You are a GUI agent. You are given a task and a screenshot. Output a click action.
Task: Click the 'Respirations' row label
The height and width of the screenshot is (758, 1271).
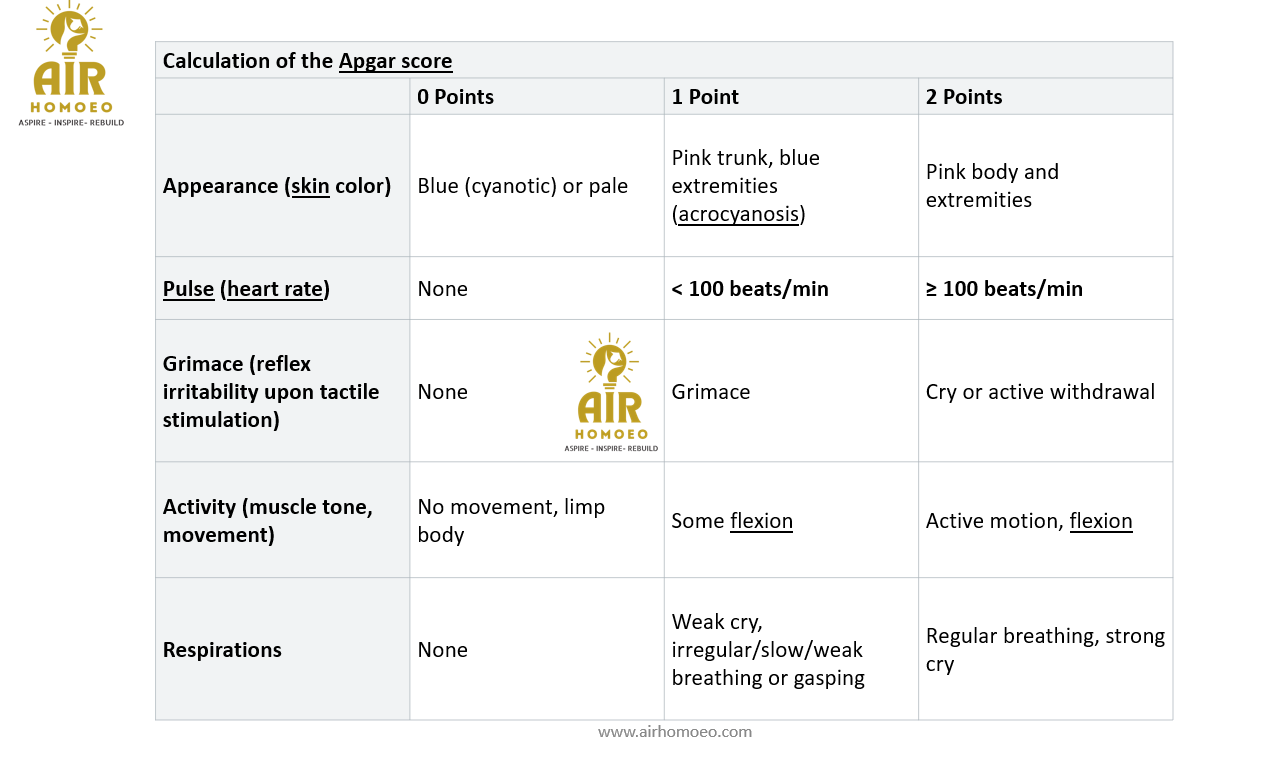(x=222, y=650)
